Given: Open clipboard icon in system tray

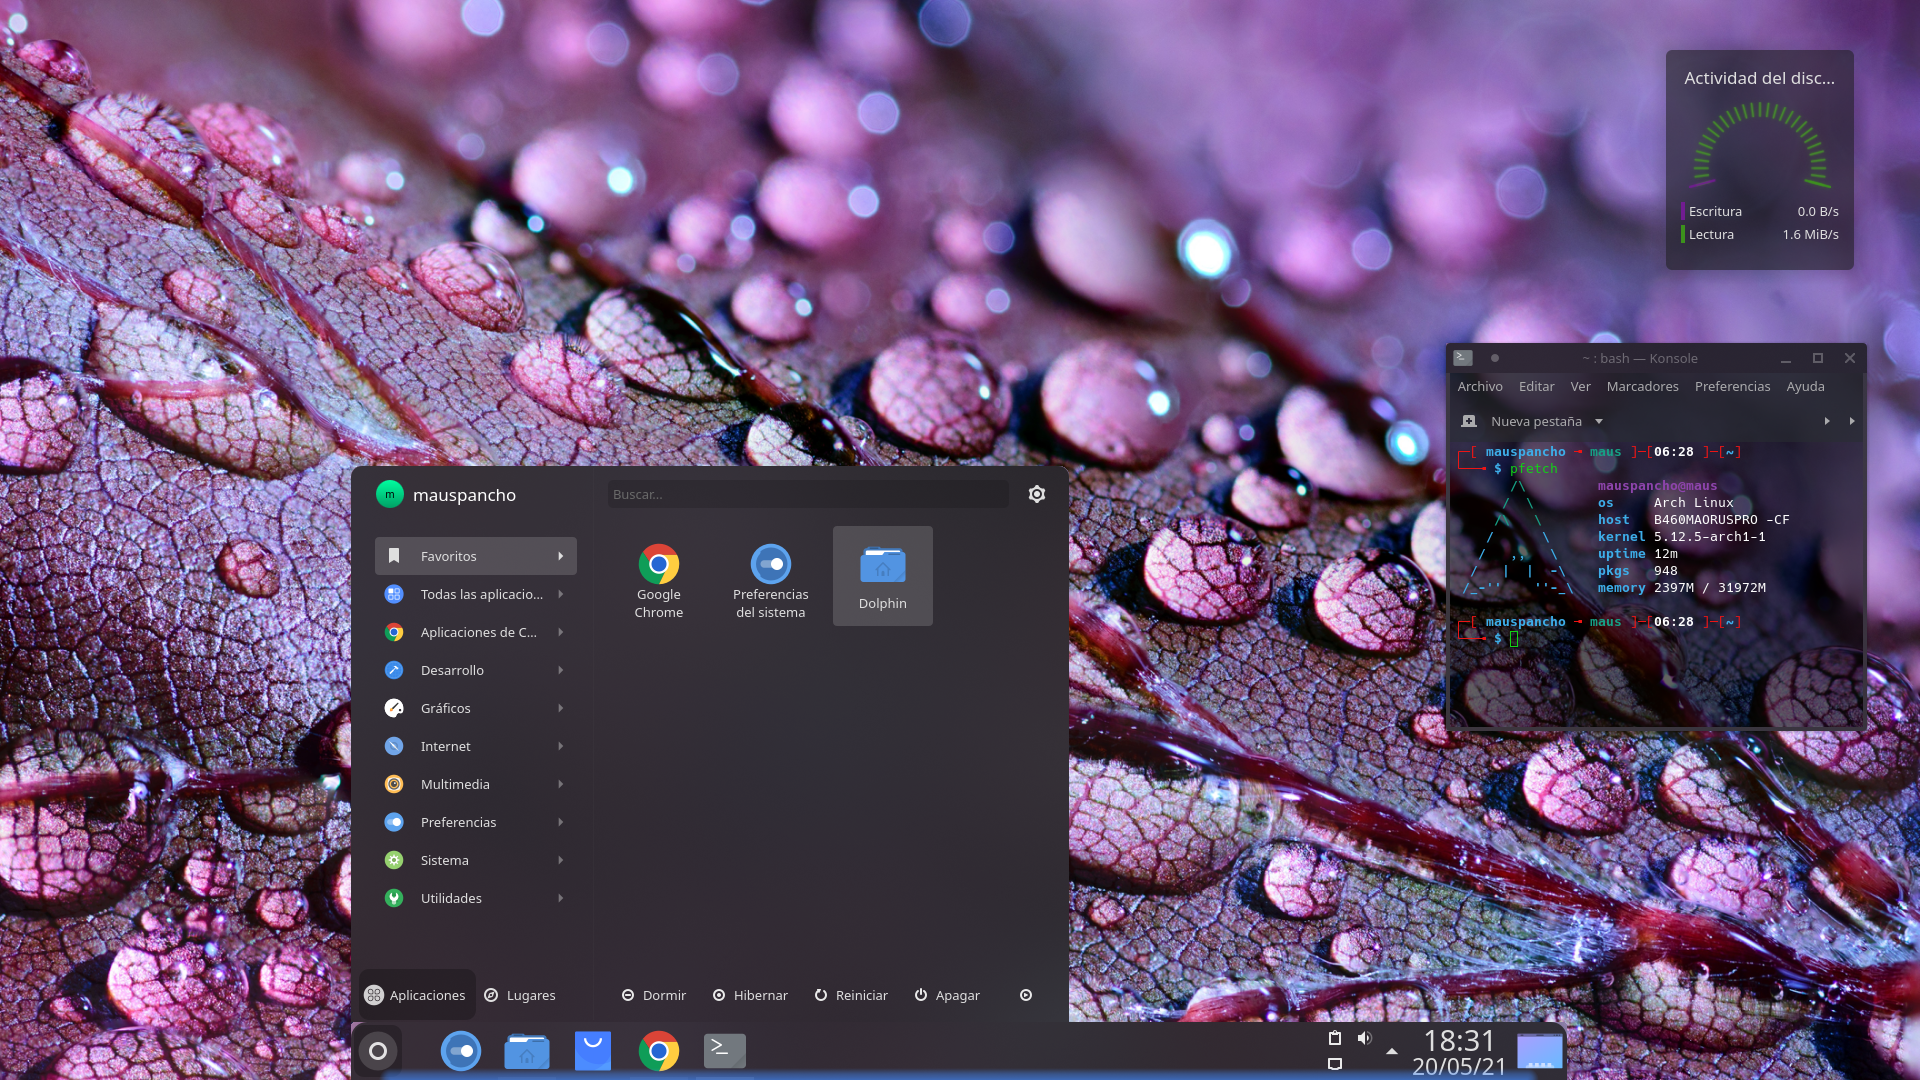Looking at the screenshot, I should 1334,1038.
